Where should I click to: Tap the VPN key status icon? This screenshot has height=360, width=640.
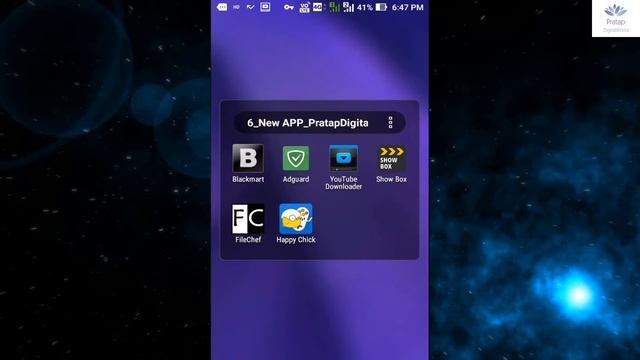pyautogui.click(x=289, y=7)
